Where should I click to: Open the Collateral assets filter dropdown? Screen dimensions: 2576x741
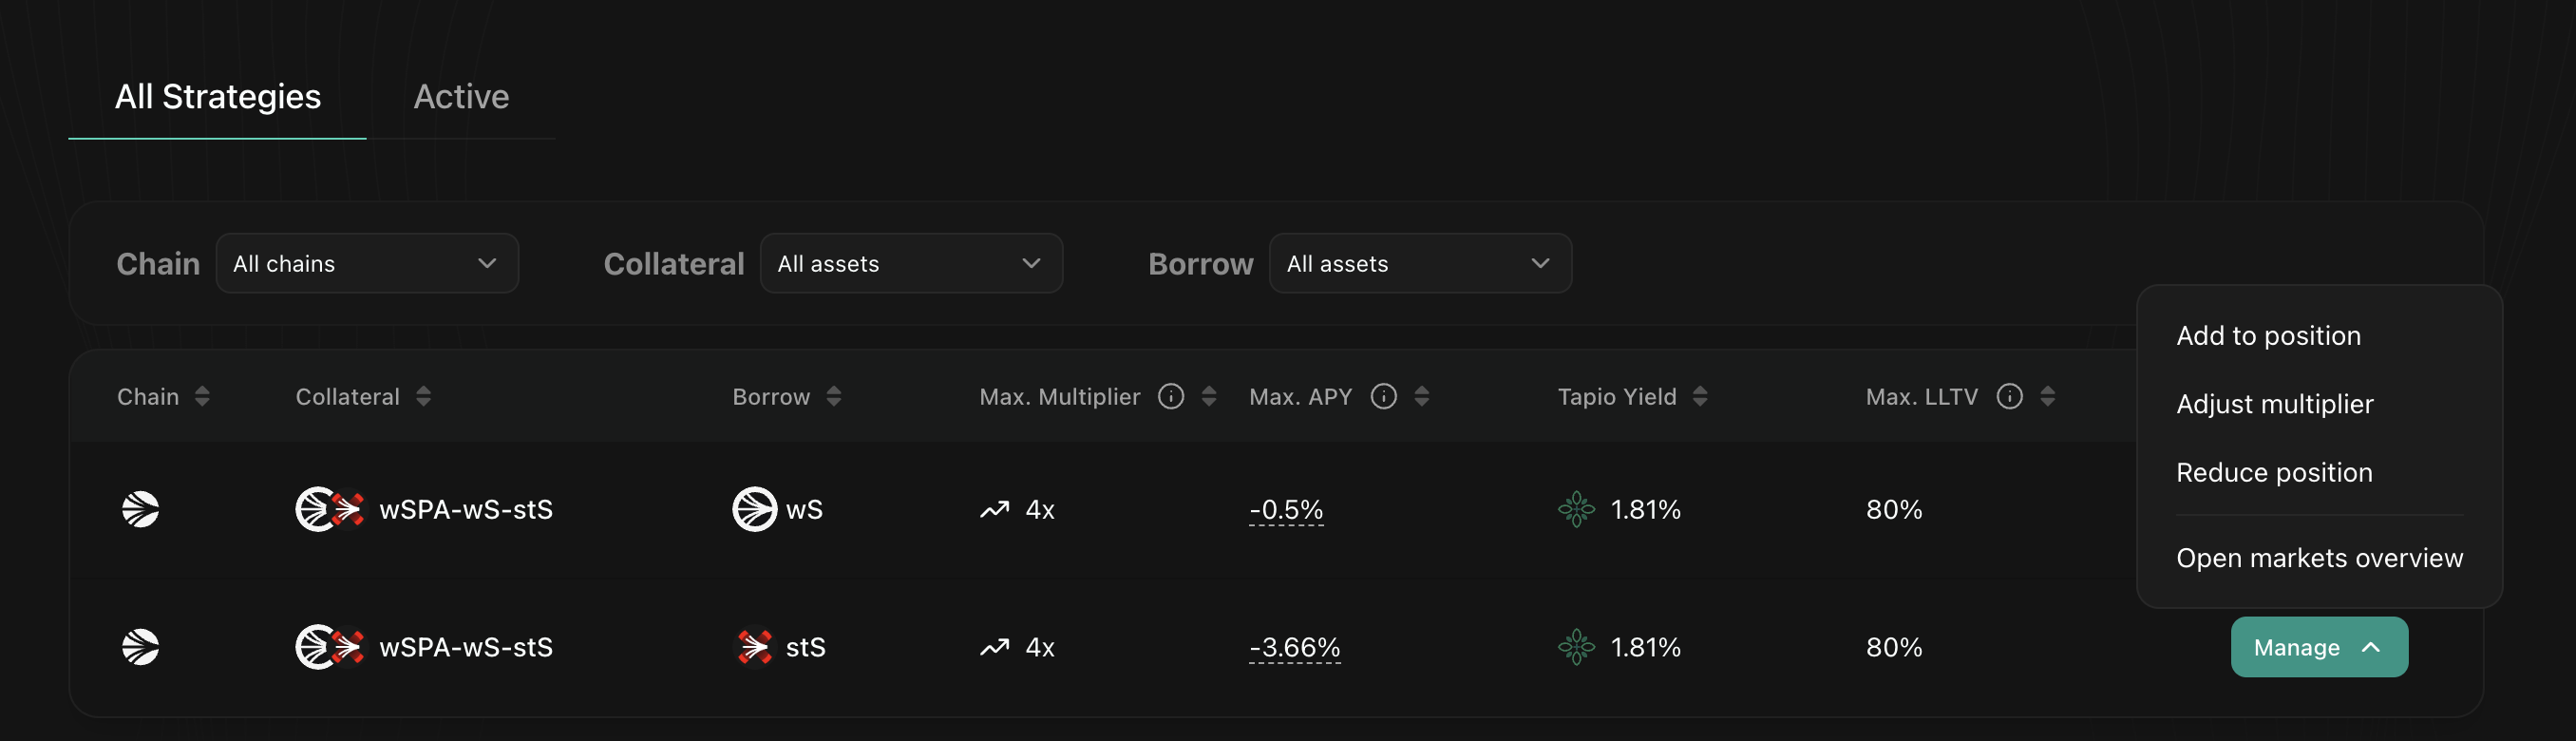point(910,264)
